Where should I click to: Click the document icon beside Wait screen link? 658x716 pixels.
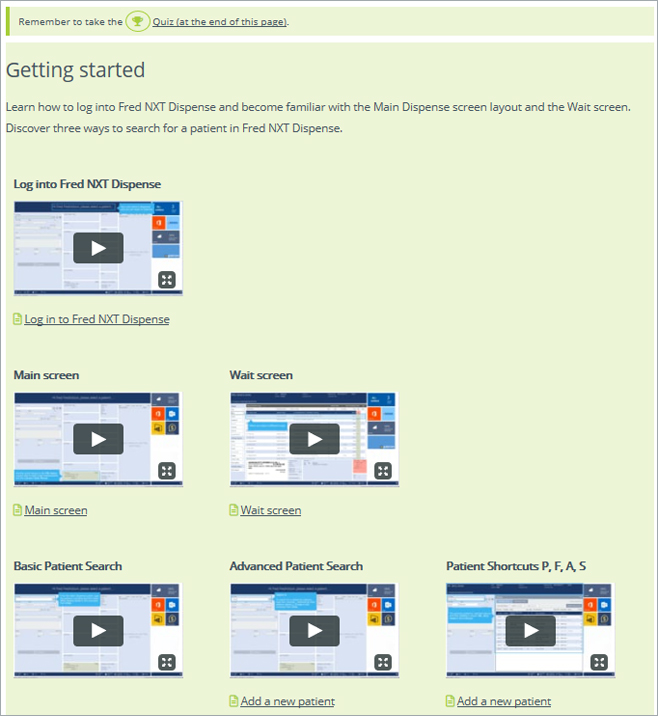(x=233, y=510)
